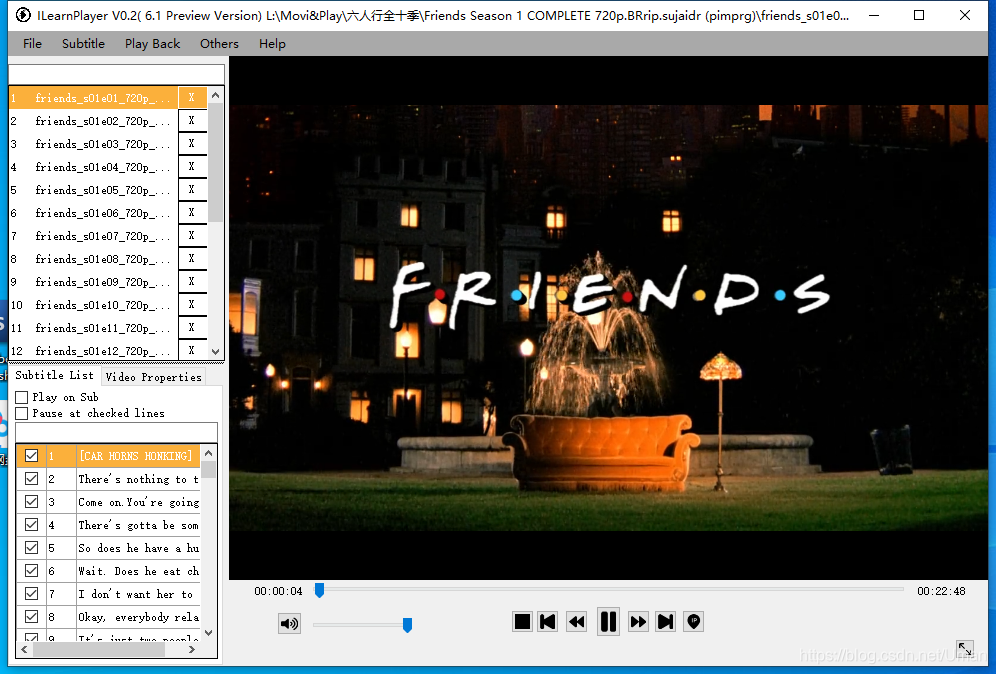The width and height of the screenshot is (996, 674).
Task: Click the total duration label 00:22:48
Action: (x=941, y=591)
